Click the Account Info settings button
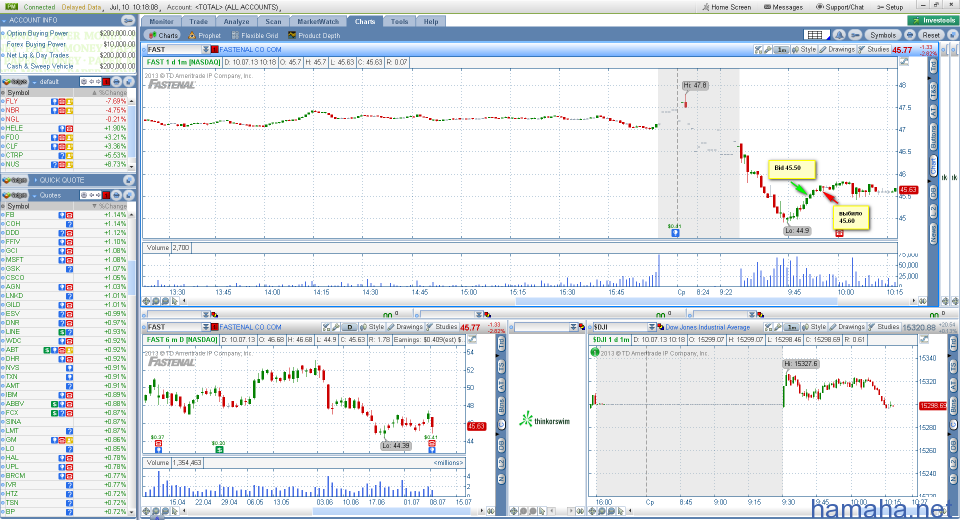The image size is (960, 520). pyautogui.click(x=128, y=20)
